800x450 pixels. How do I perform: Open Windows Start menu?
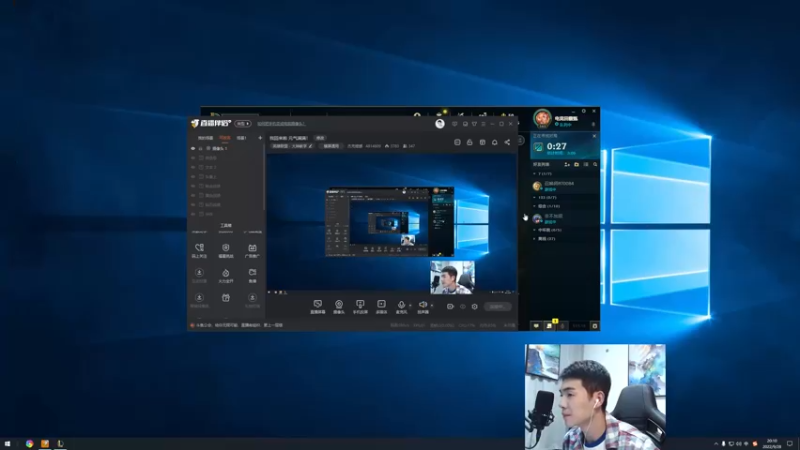7,444
